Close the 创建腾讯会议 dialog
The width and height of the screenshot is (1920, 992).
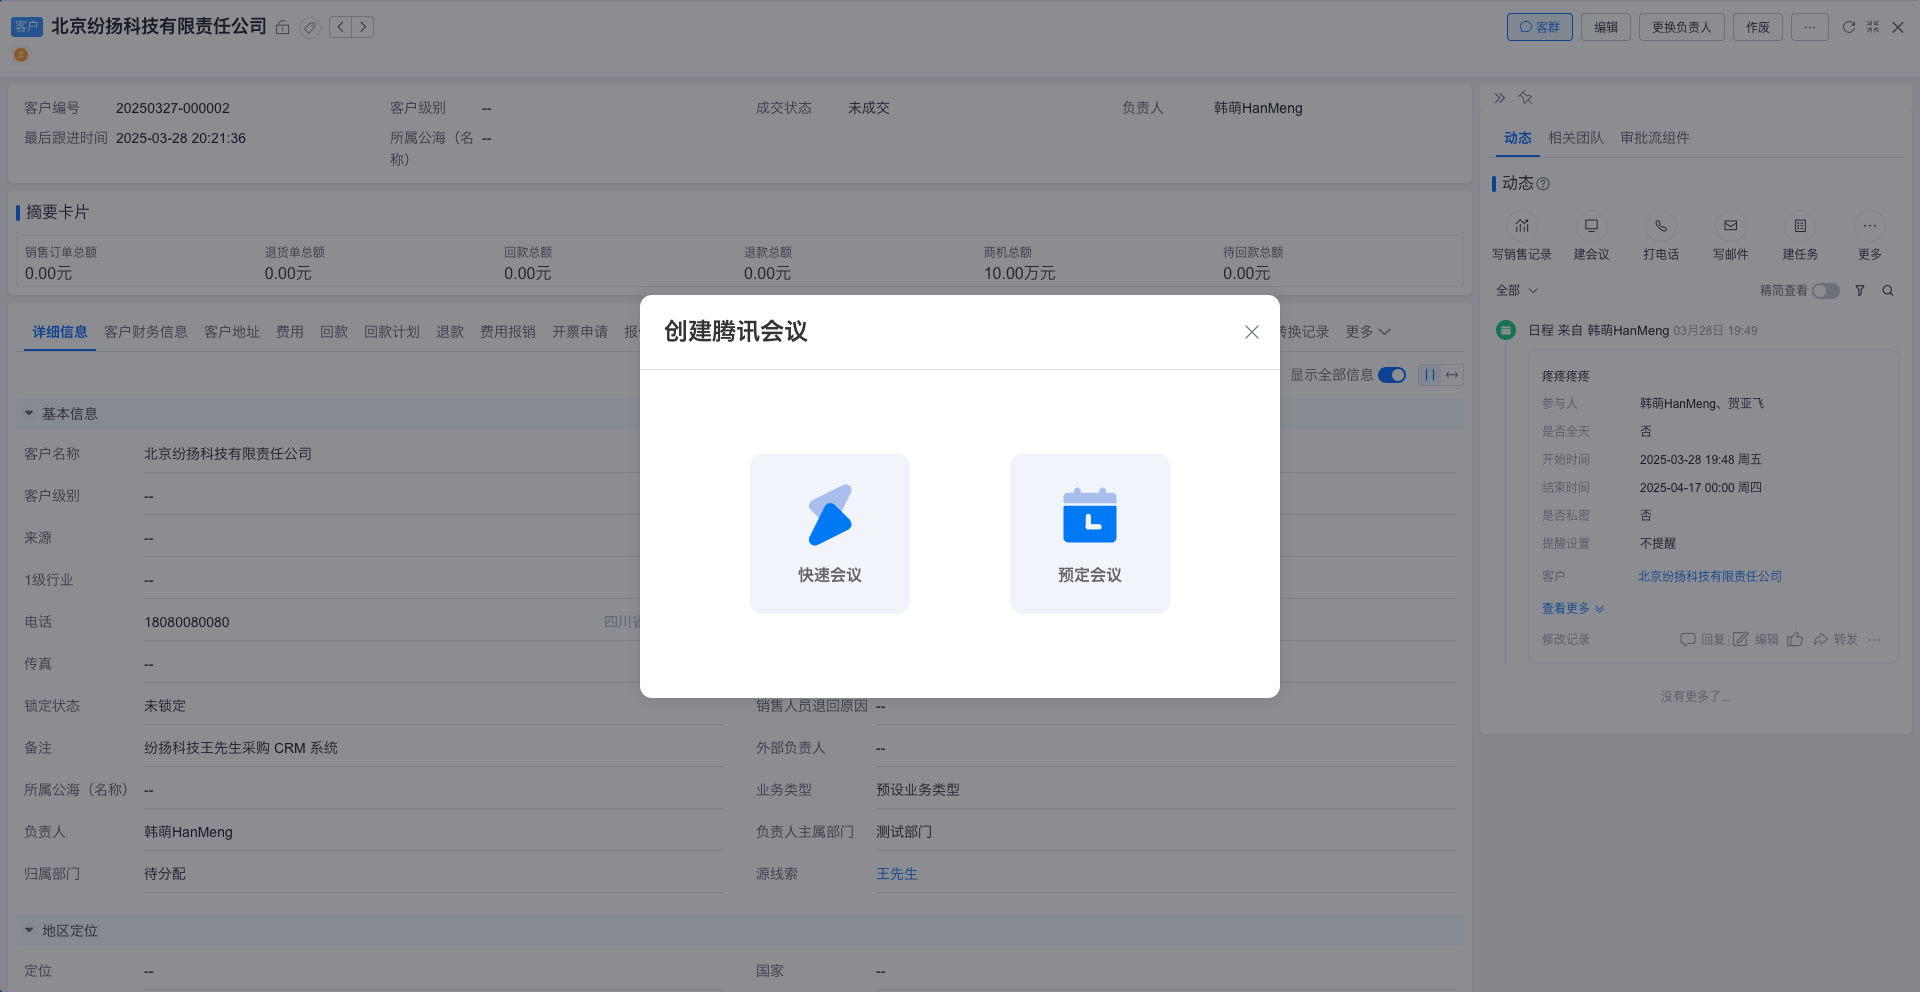(x=1252, y=332)
